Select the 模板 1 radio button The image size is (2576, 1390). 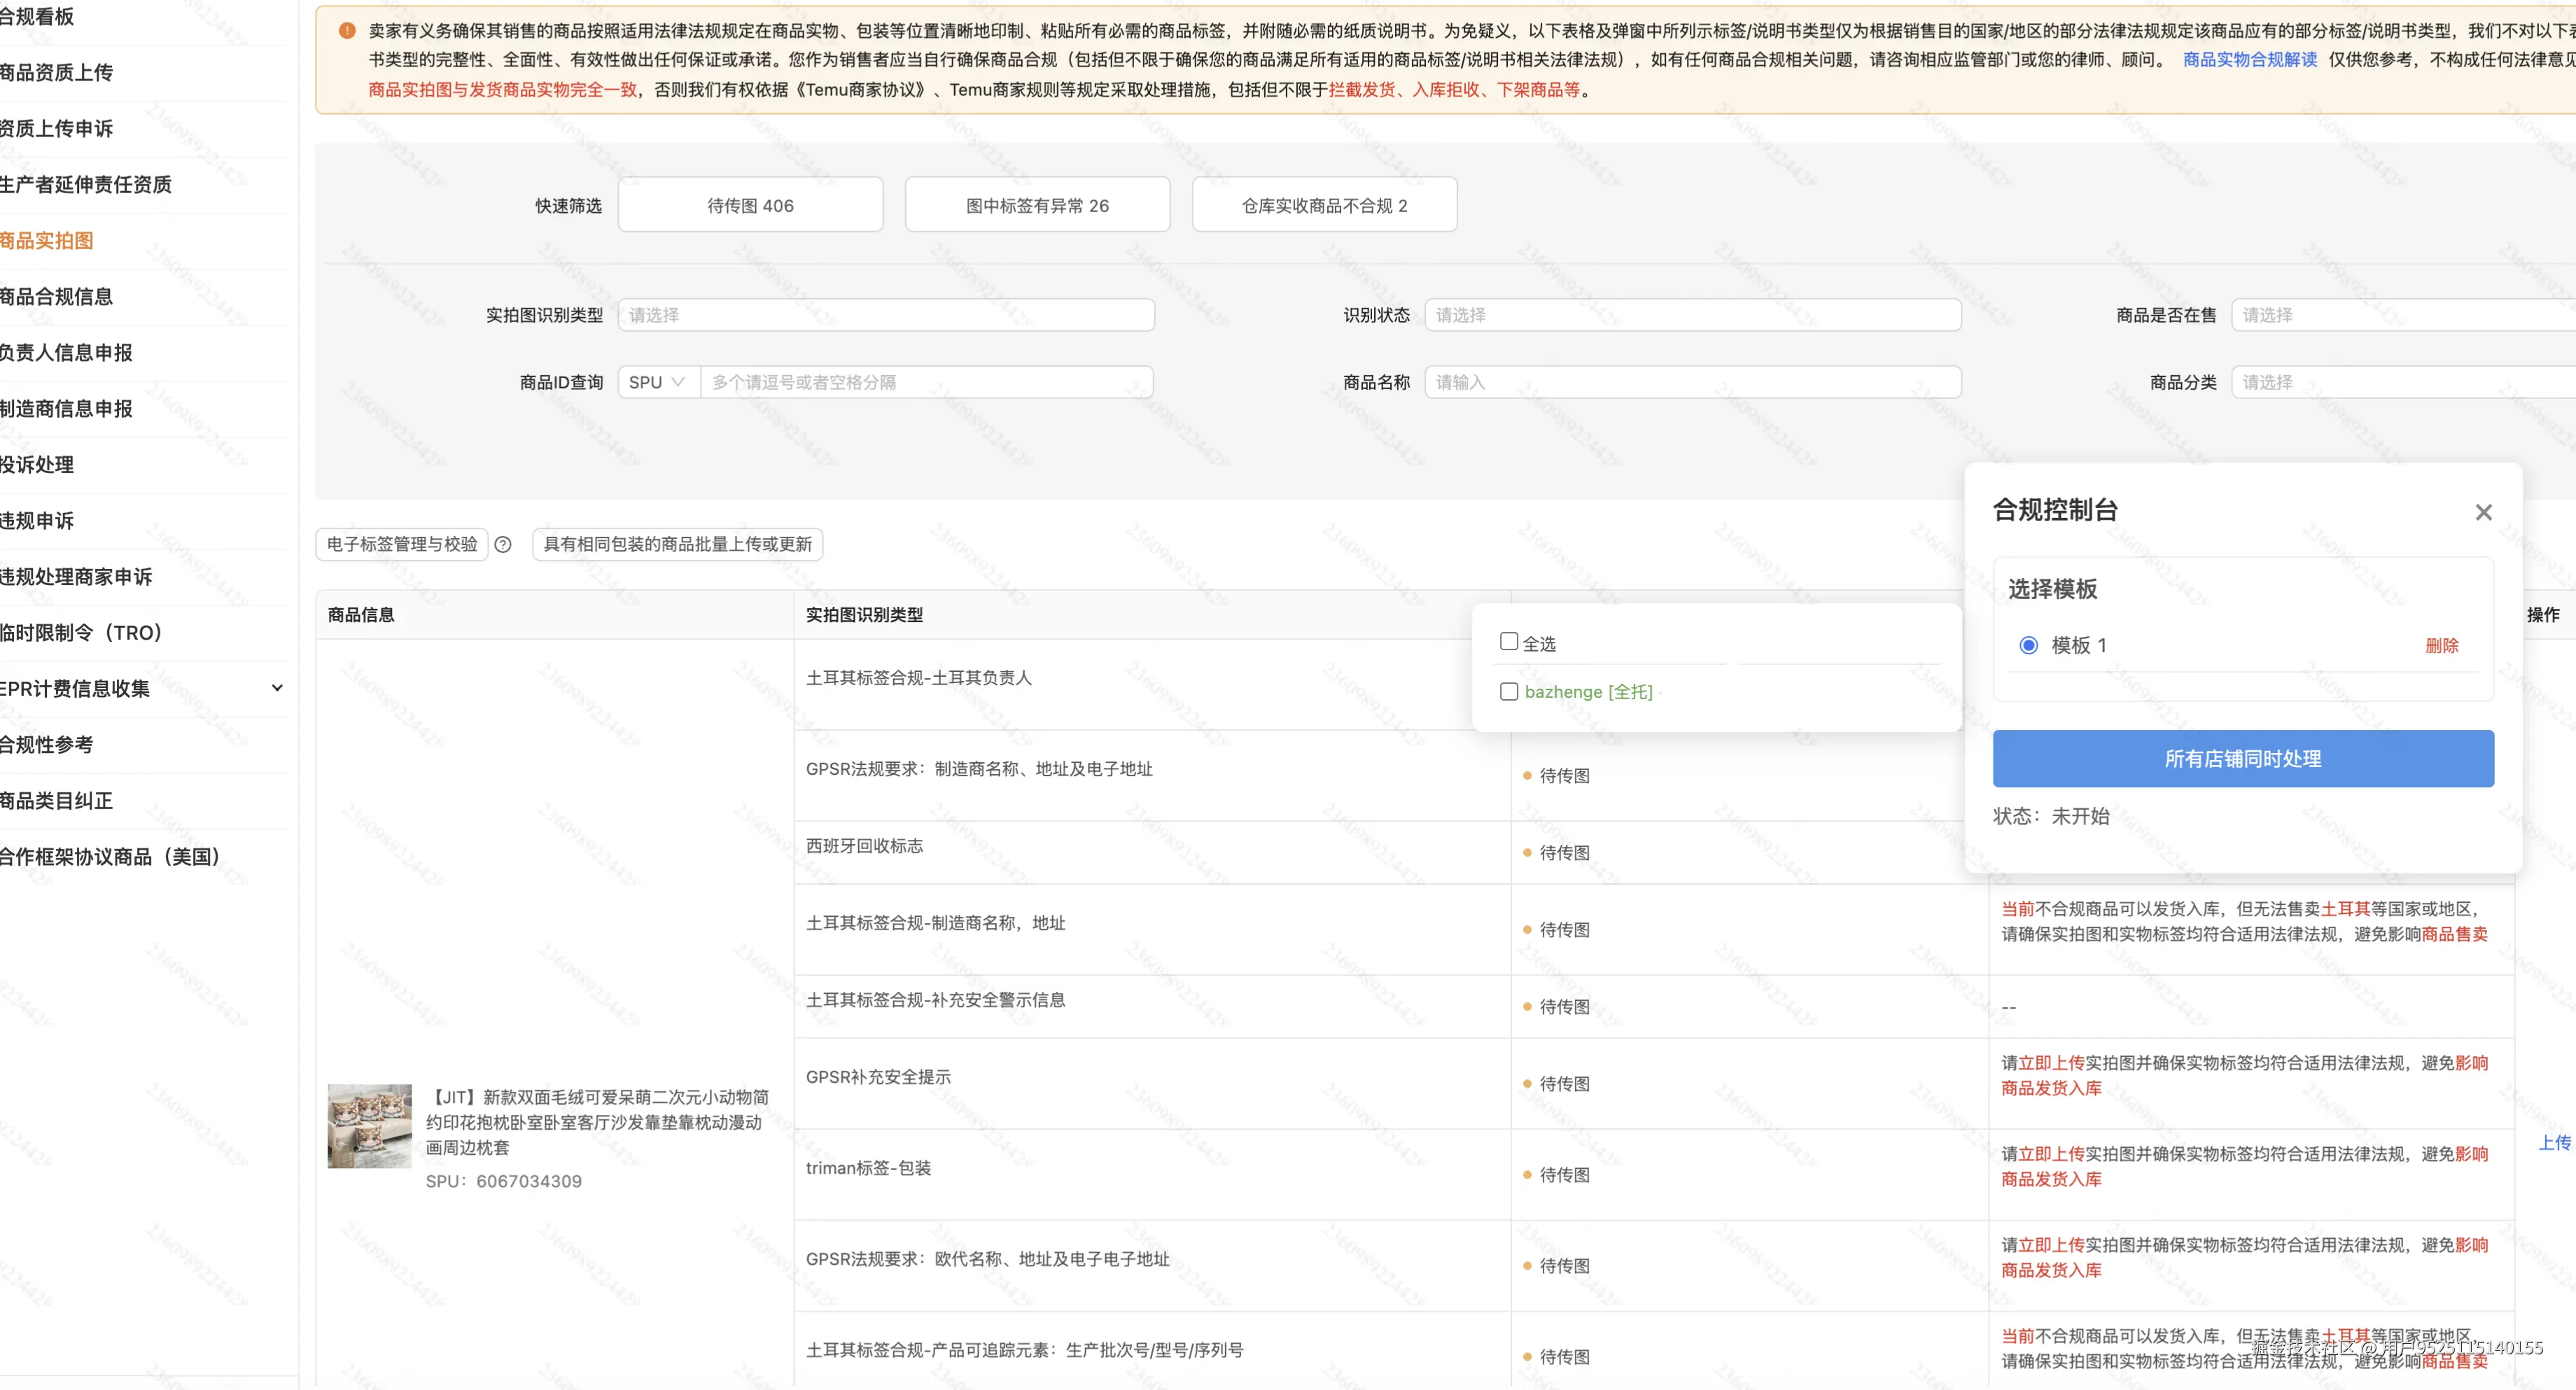point(2028,645)
